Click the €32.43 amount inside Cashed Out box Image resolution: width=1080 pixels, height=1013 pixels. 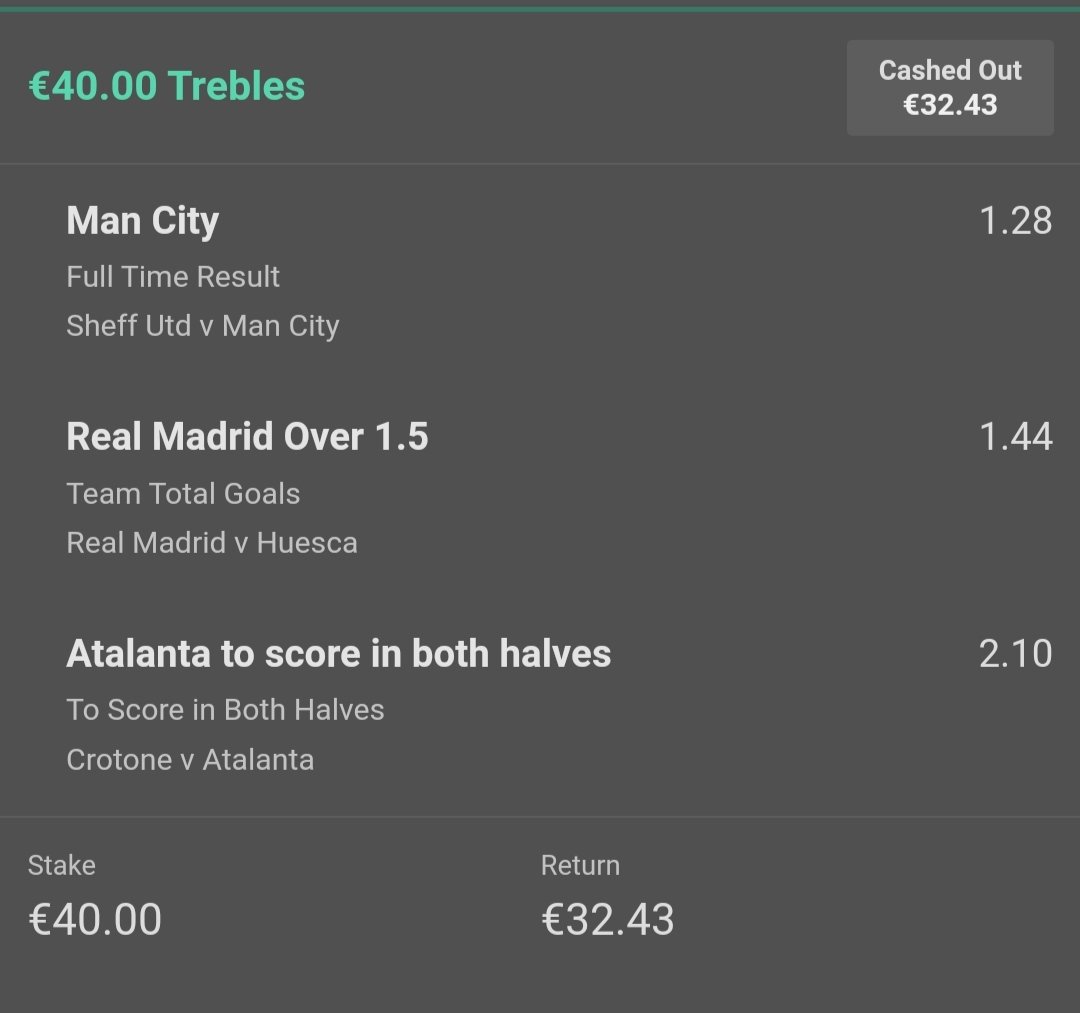[x=950, y=105]
